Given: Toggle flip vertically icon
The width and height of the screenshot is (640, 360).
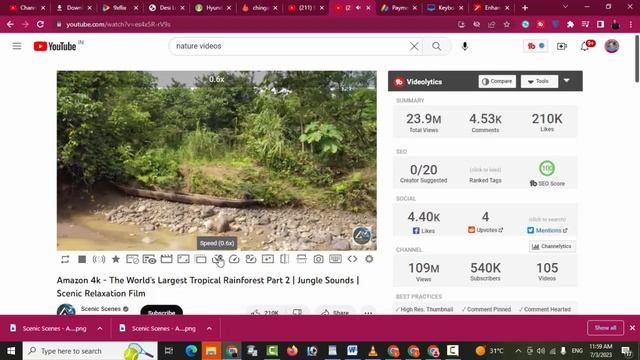Looking at the screenshot, I should click(x=302, y=259).
